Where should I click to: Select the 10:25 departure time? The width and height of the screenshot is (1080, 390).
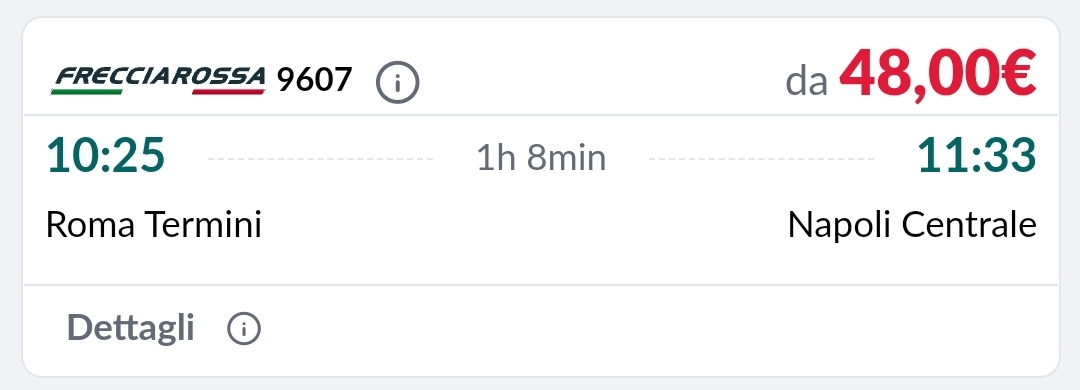point(105,154)
